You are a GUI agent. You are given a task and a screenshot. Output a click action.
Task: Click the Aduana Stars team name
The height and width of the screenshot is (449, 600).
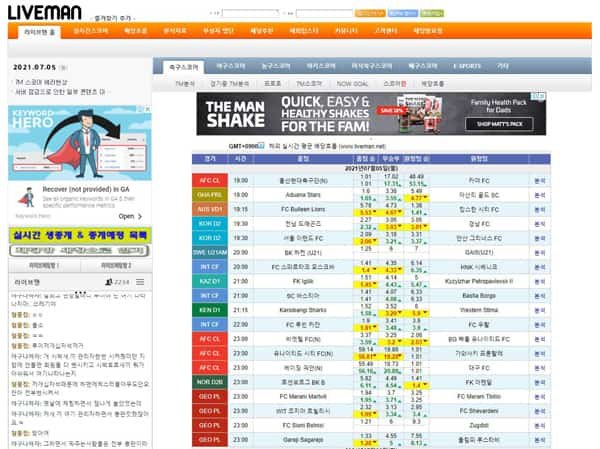tap(303, 195)
